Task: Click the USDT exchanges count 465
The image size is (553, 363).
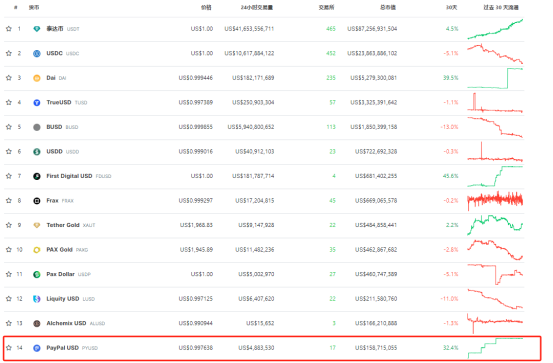Action: [x=331, y=29]
